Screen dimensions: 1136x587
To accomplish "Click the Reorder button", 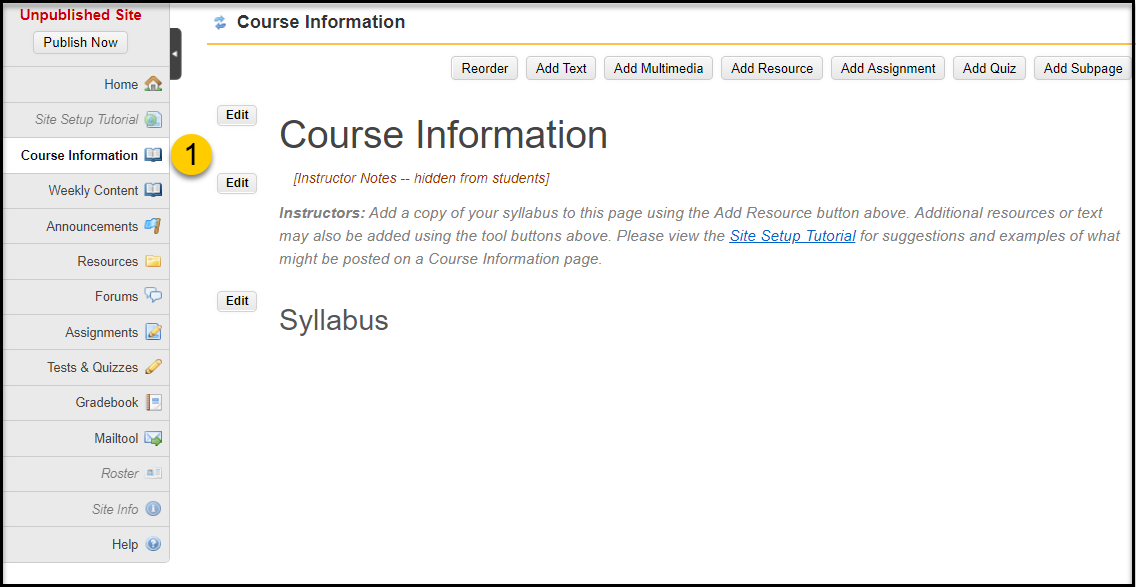I will pyautogui.click(x=485, y=68).
